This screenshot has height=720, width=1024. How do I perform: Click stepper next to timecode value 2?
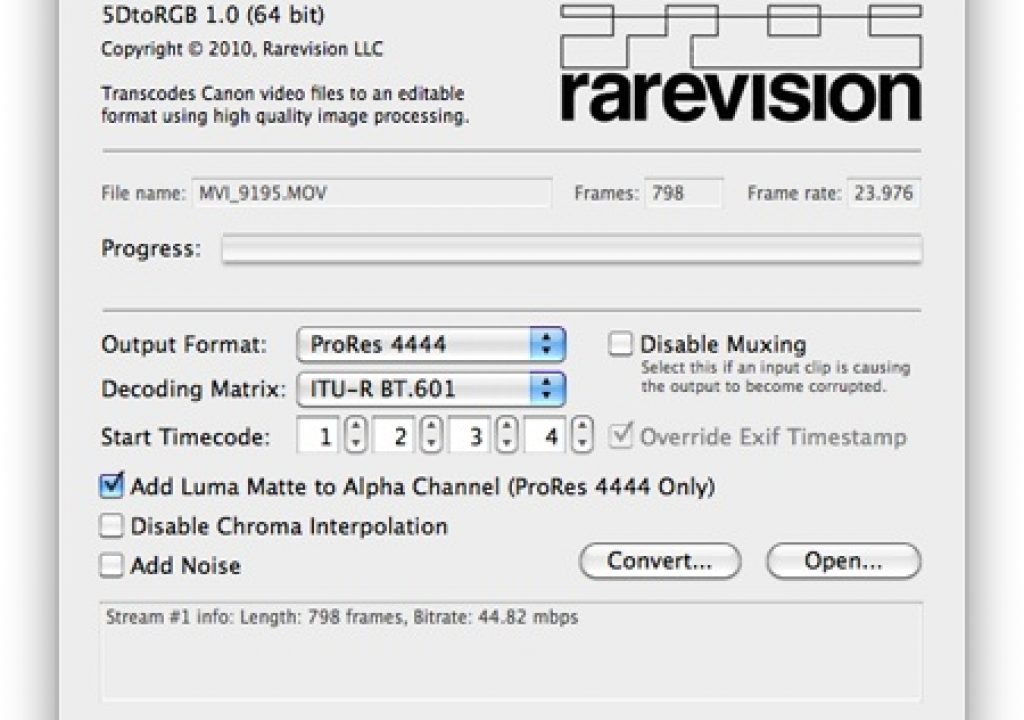431,435
